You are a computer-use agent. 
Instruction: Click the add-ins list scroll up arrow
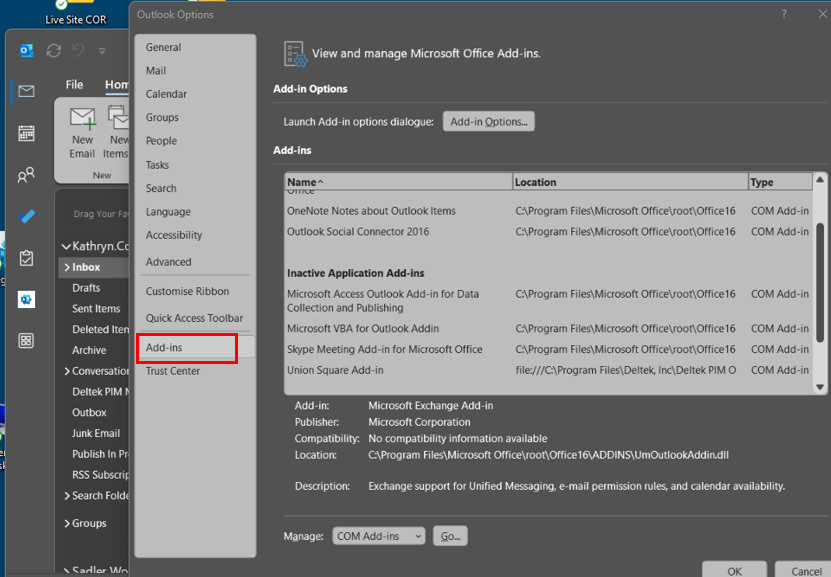(820, 180)
